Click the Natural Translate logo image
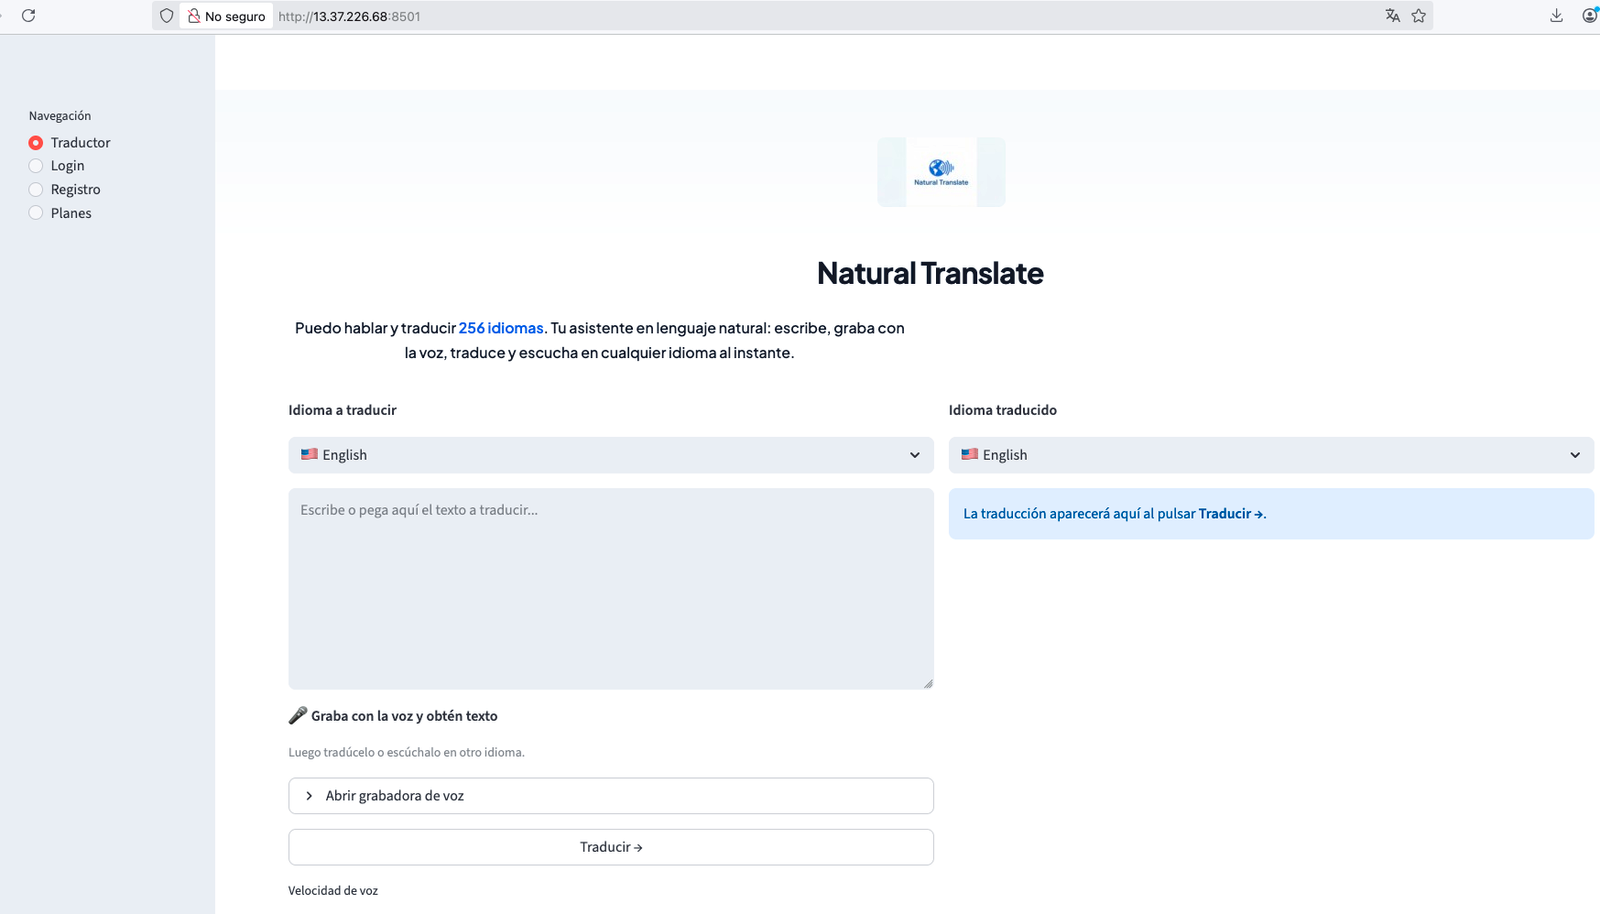 941,172
